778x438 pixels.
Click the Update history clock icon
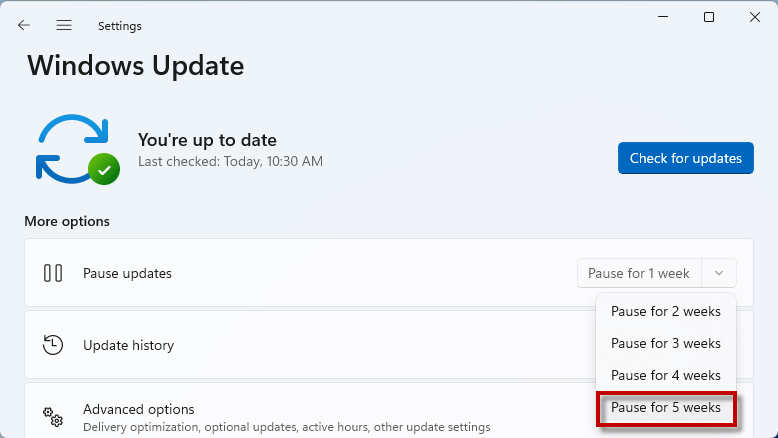53,345
